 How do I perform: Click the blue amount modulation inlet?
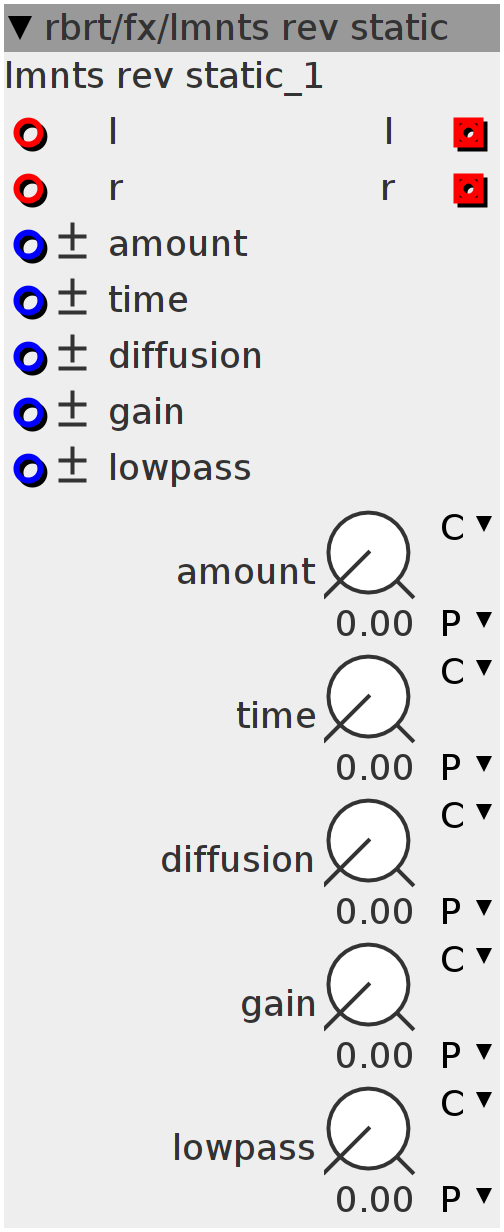[x=30, y=245]
